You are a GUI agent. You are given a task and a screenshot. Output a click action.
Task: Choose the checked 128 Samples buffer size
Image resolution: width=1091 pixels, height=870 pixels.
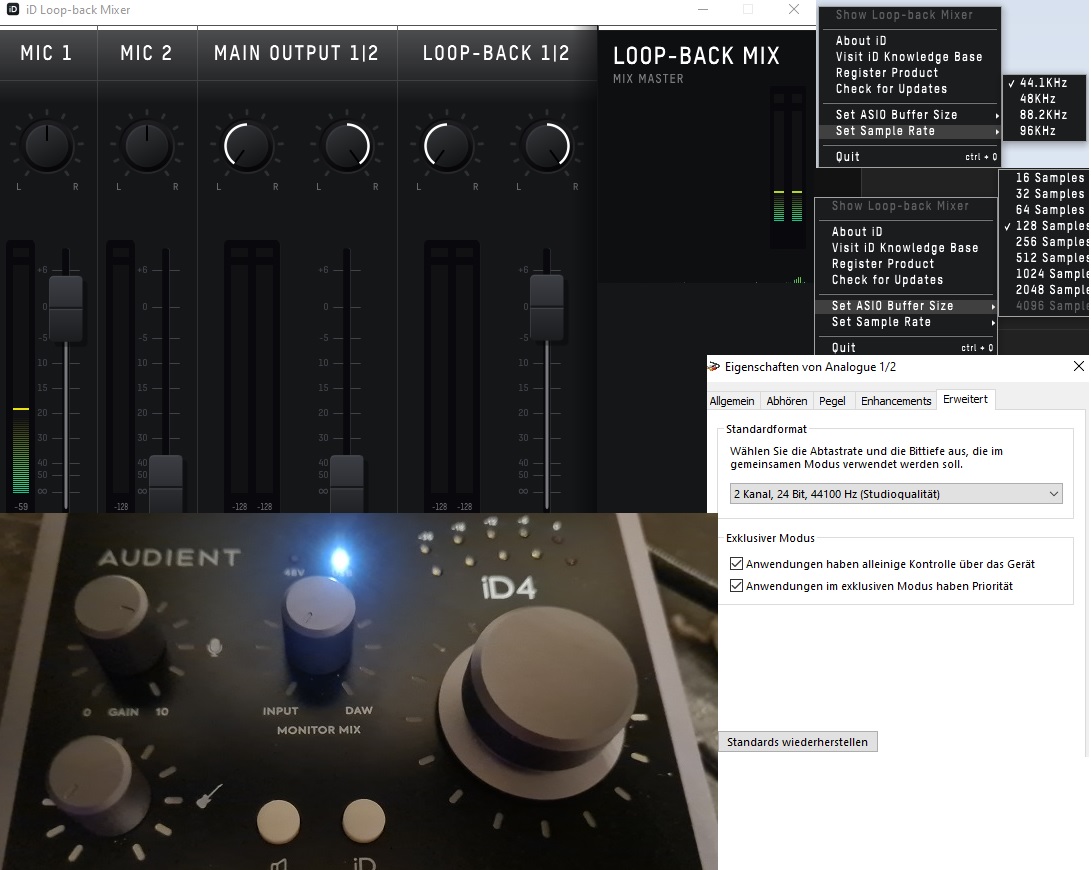point(1045,226)
